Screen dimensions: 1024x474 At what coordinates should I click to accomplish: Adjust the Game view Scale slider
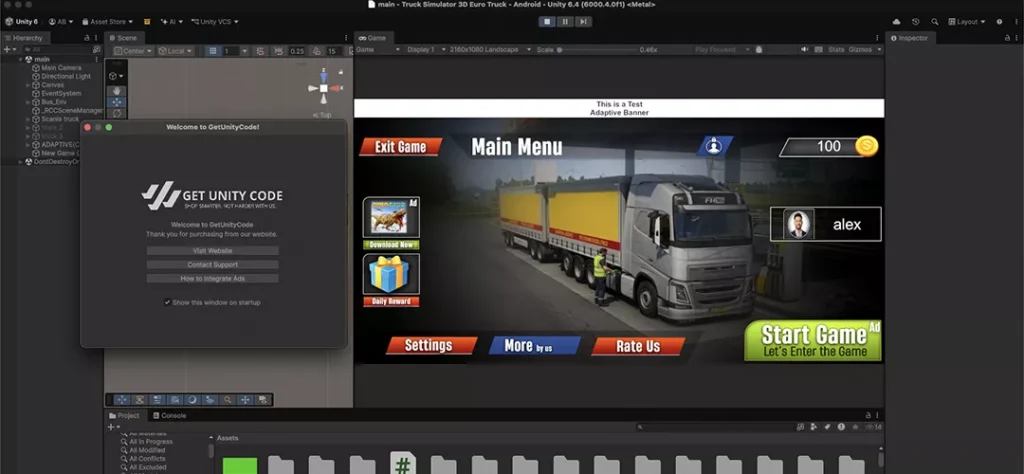(597, 50)
